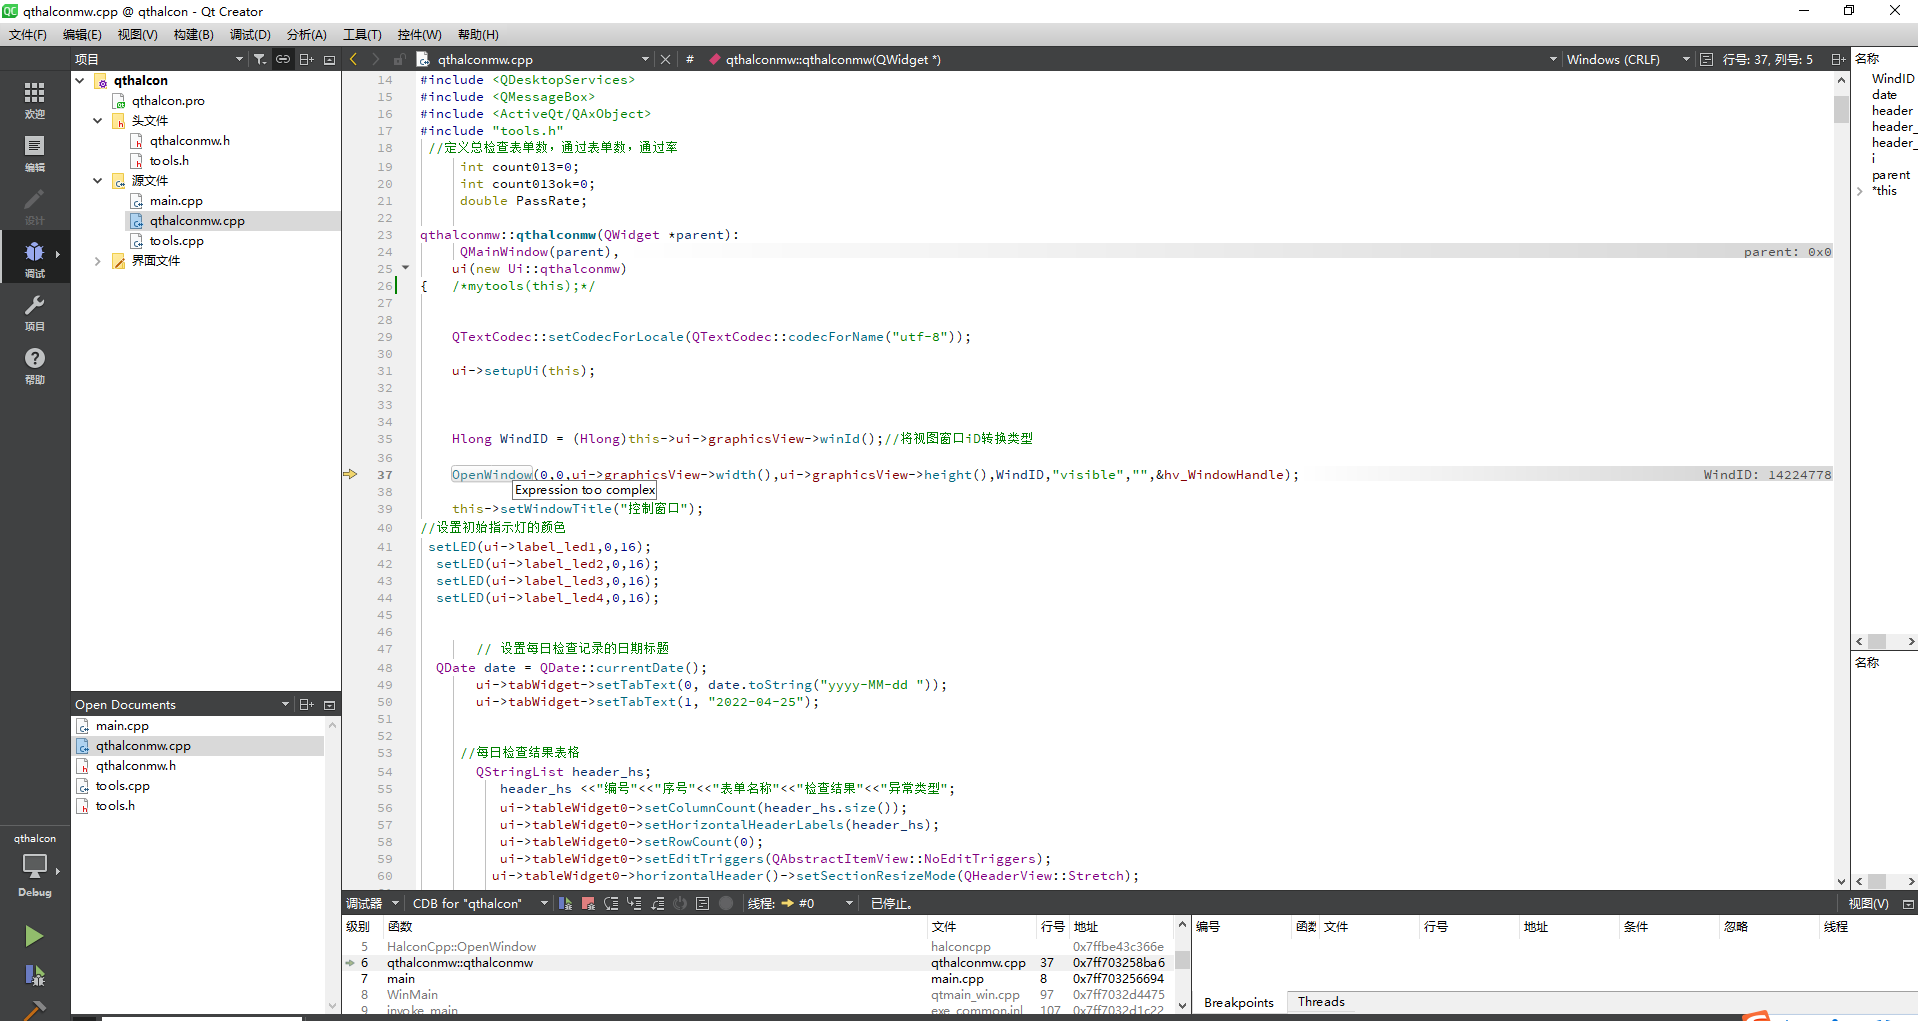Open the 文件(F) menu

[28, 34]
